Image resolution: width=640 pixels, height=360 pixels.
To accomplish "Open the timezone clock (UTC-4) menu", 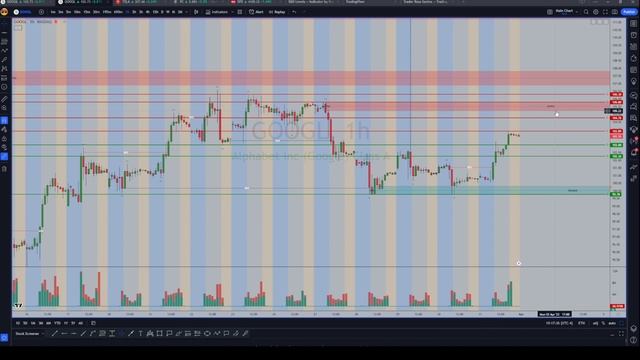I will (x=559, y=323).
